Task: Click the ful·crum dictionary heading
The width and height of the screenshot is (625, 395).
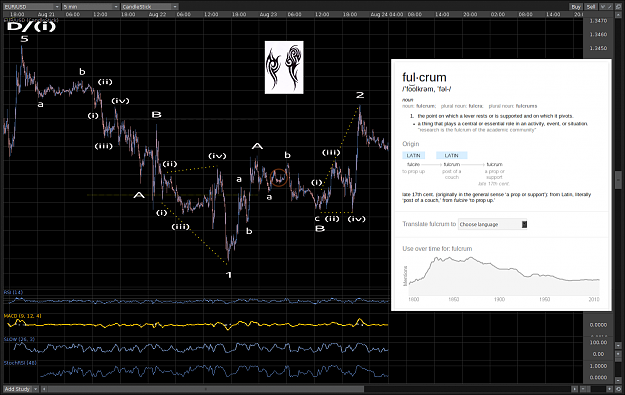Action: pyautogui.click(x=424, y=77)
